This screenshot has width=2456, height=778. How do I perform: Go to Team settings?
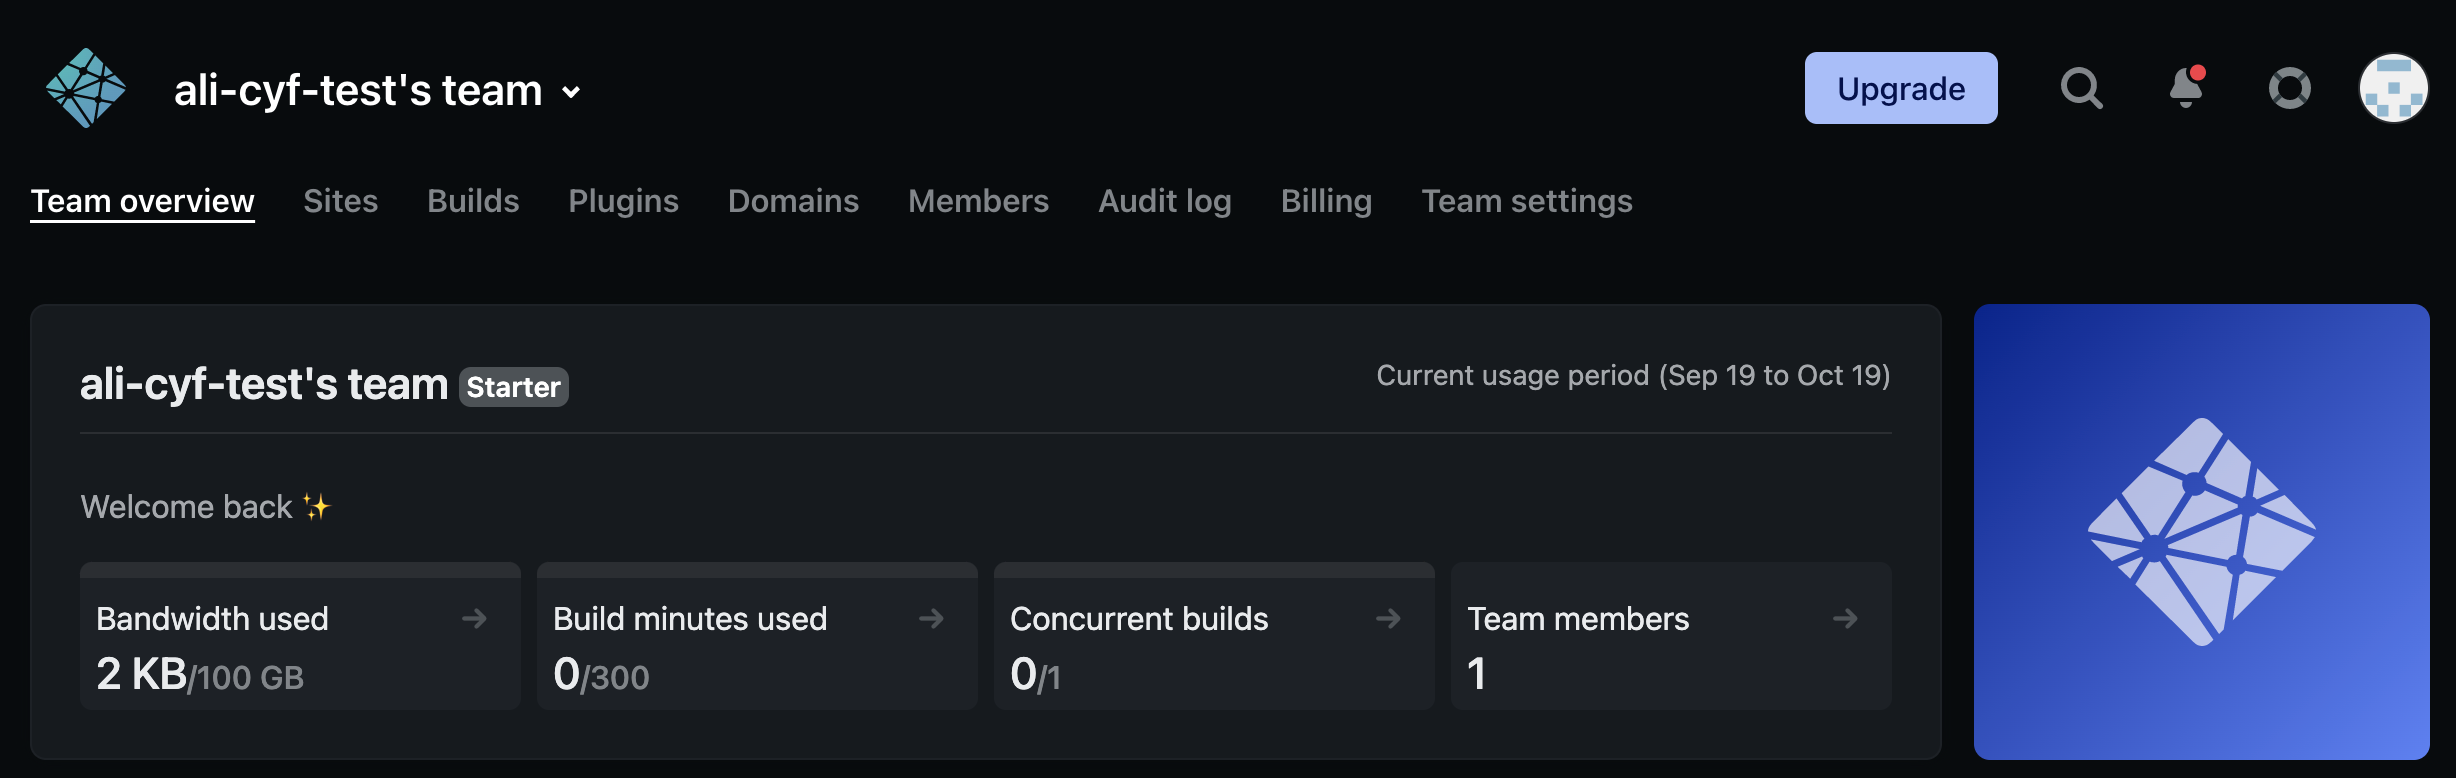pos(1527,201)
